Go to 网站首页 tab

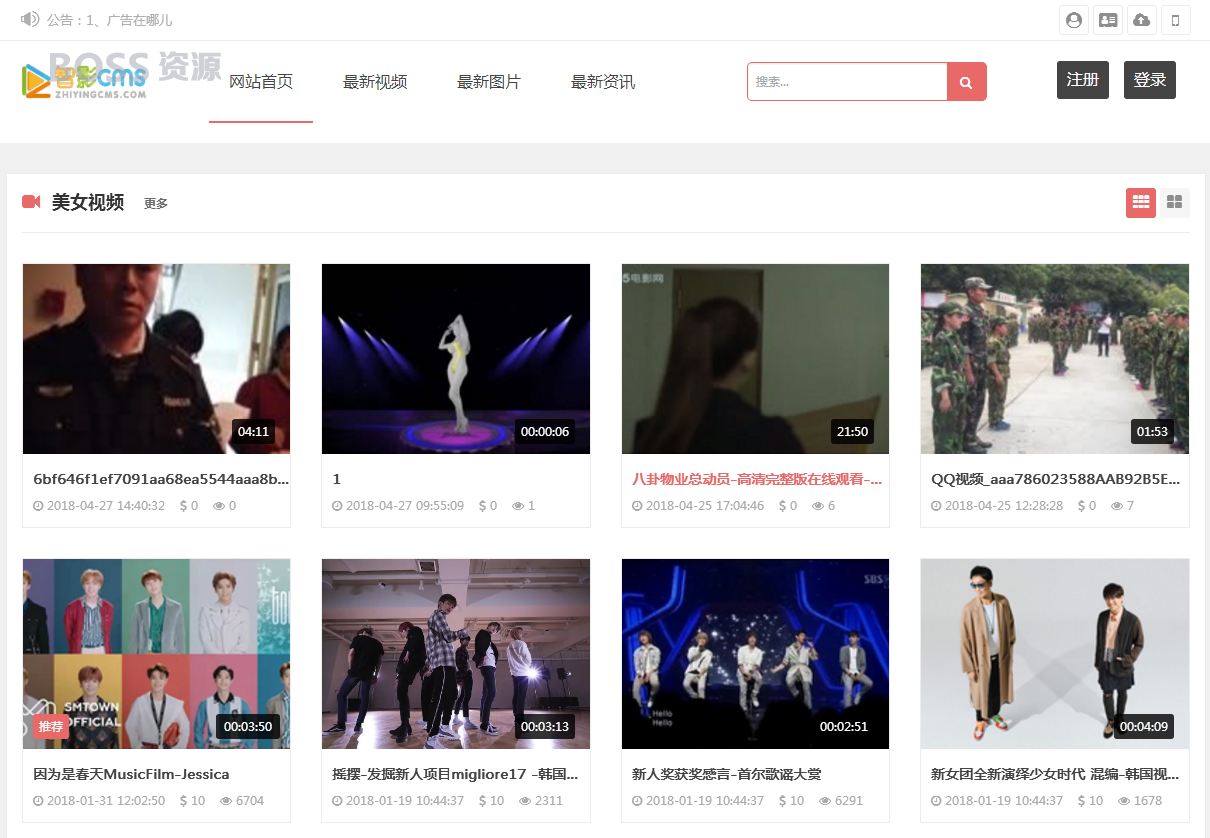(x=261, y=82)
